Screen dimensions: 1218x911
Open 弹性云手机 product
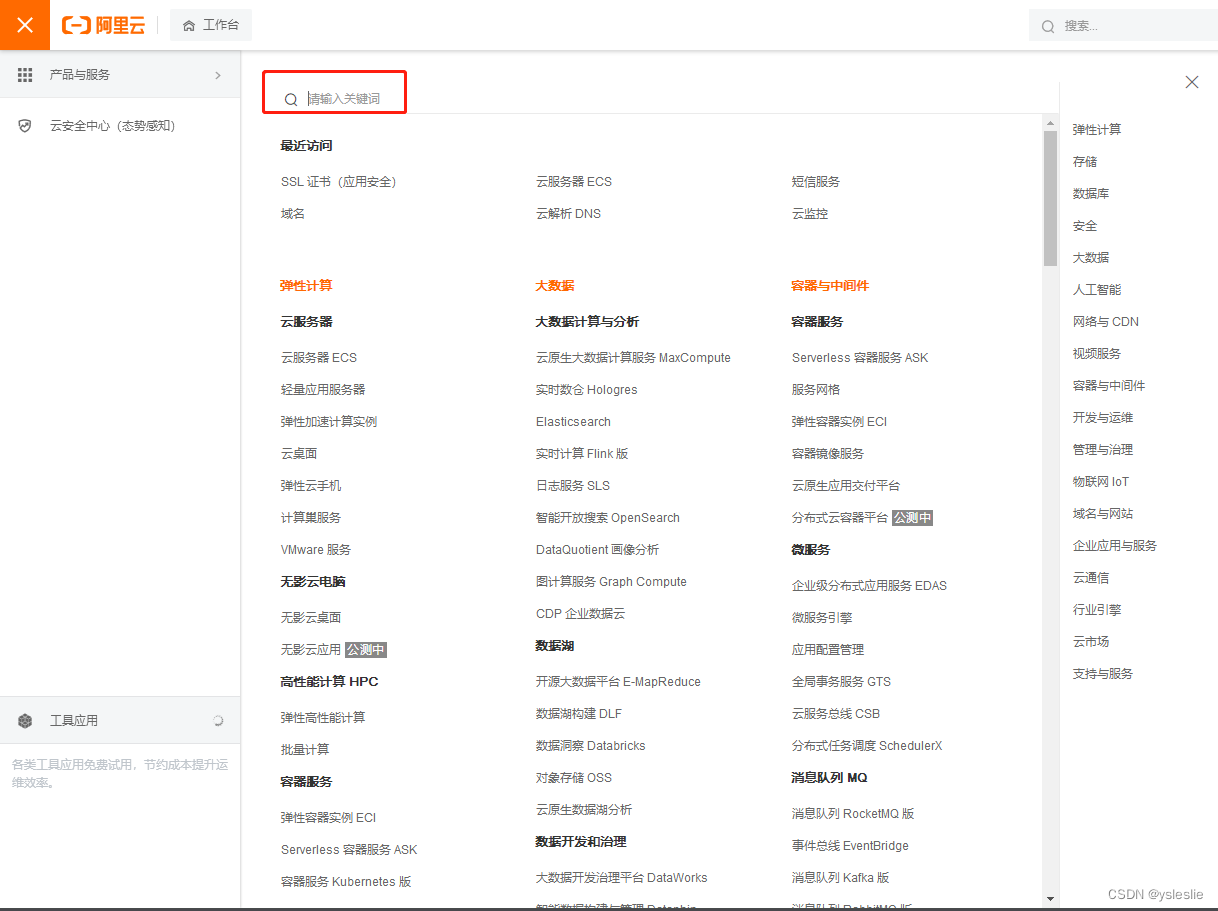point(311,486)
